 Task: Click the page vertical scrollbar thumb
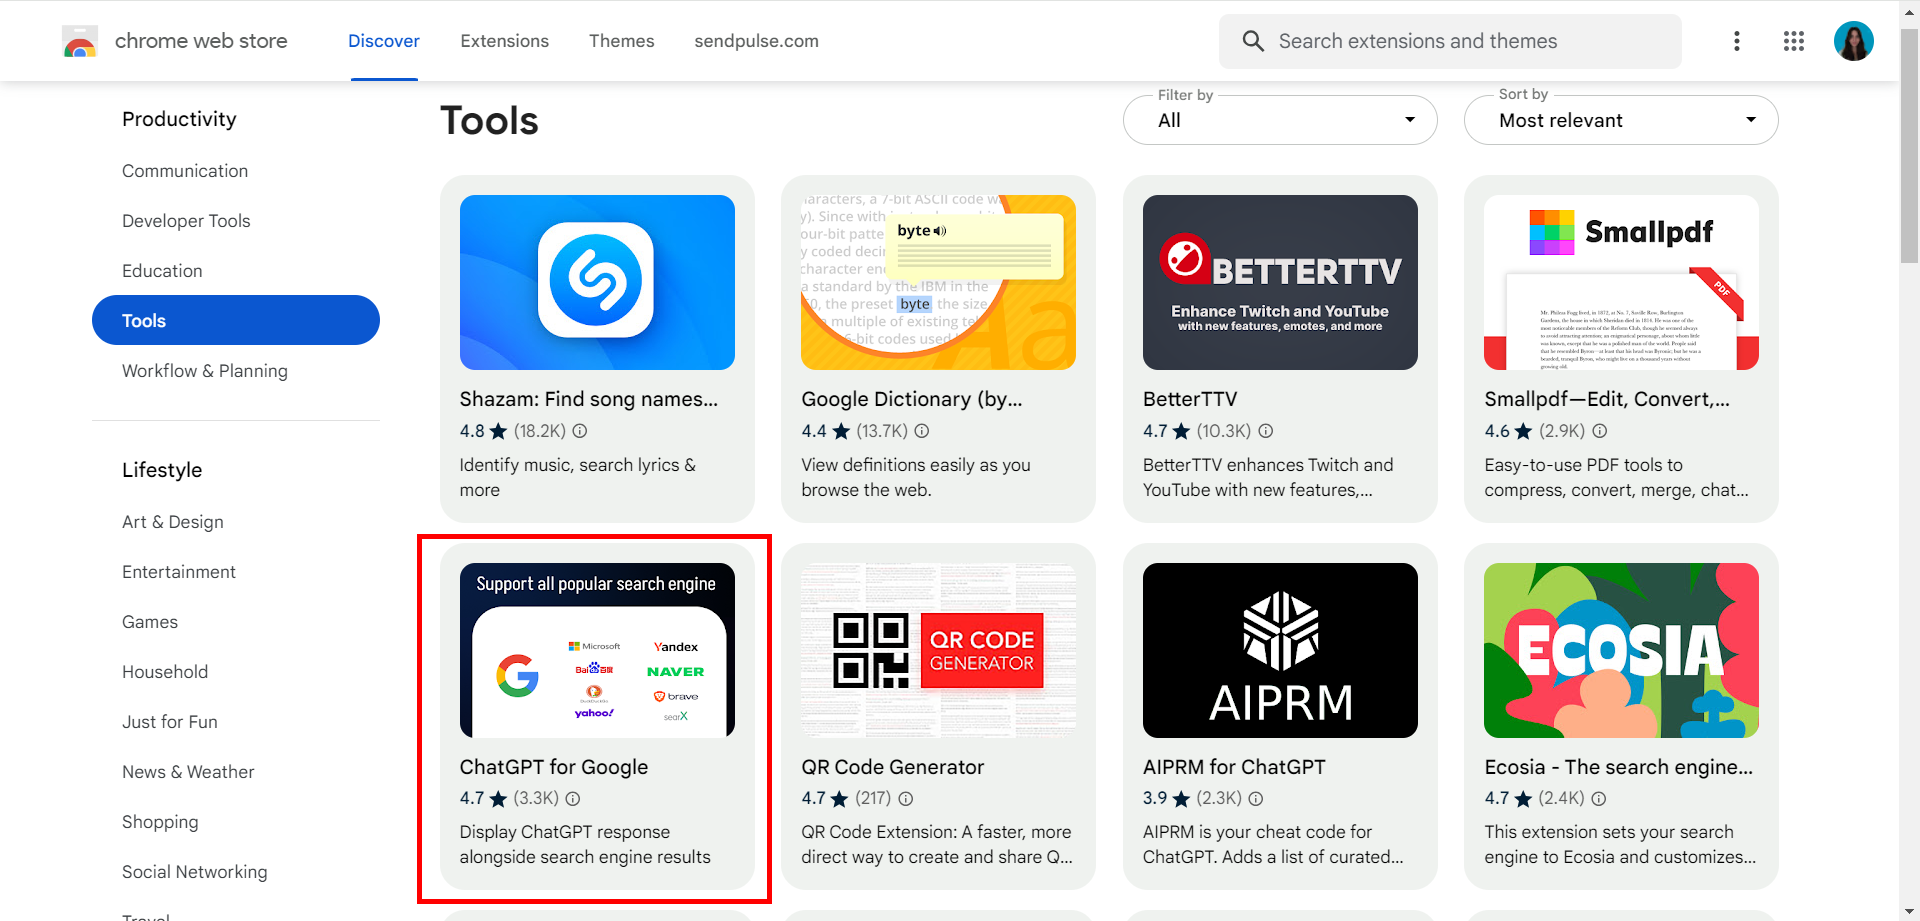(1910, 145)
